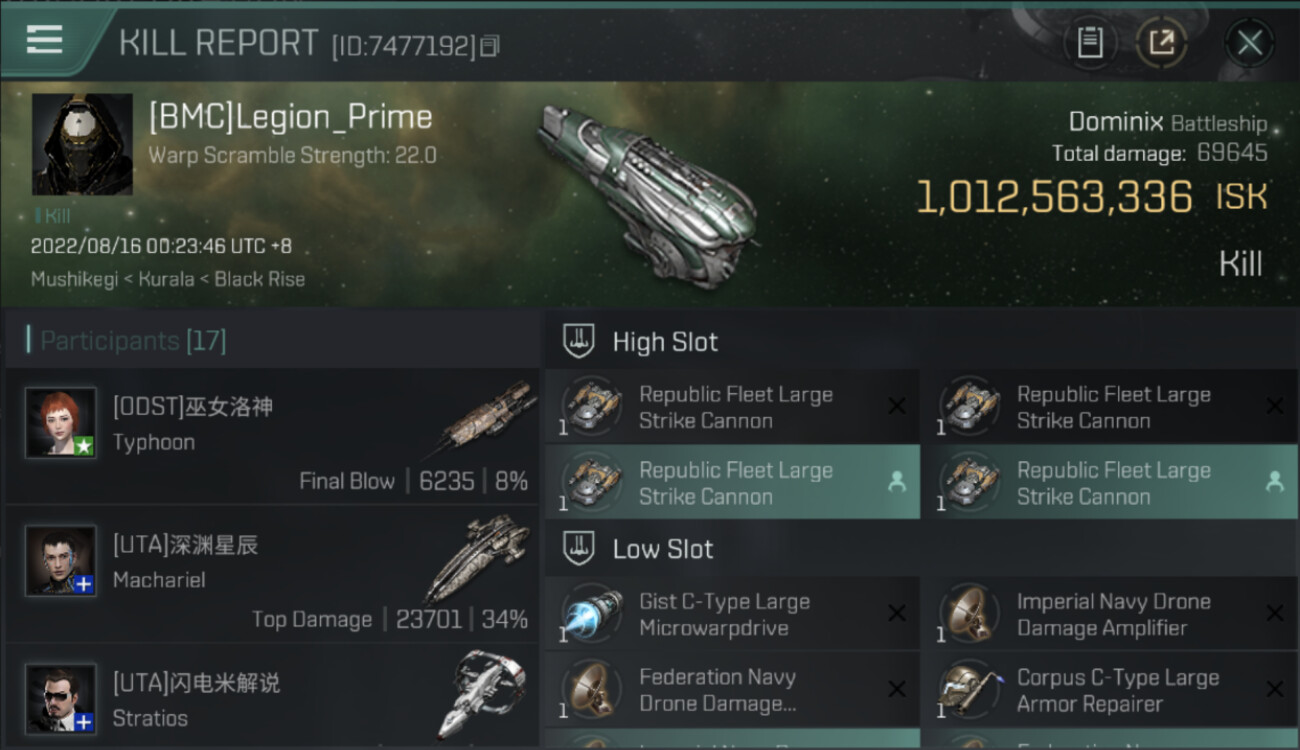This screenshot has height=750, width=1300.
Task: Click the gold share export icon
Action: (x=1161, y=43)
